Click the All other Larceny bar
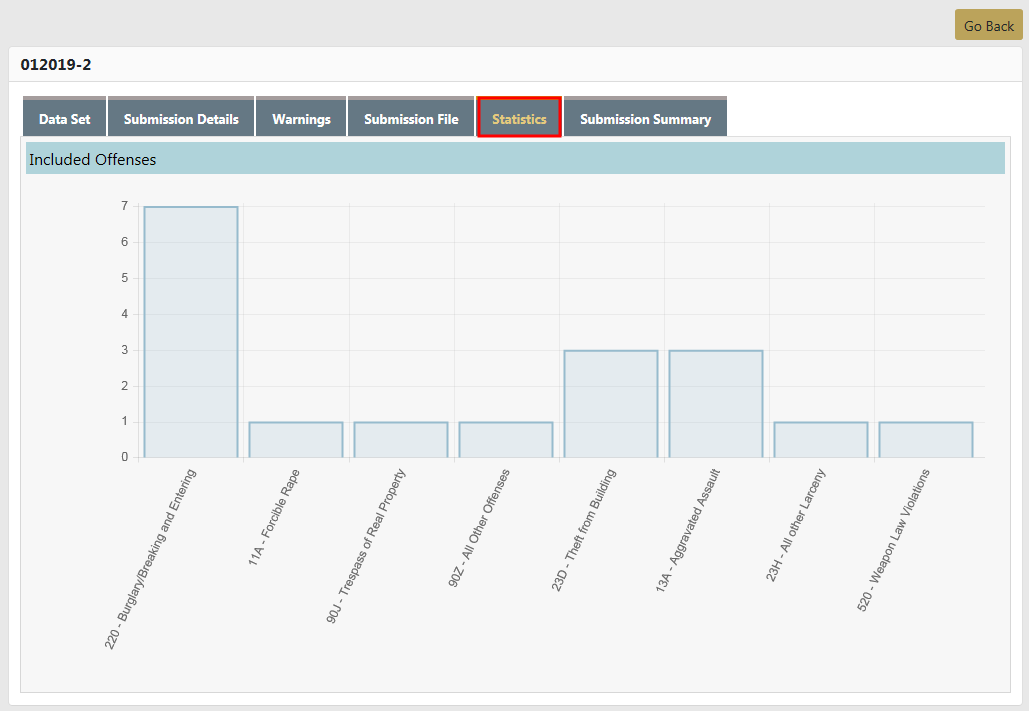The height and width of the screenshot is (711, 1029). pyautogui.click(x=821, y=440)
